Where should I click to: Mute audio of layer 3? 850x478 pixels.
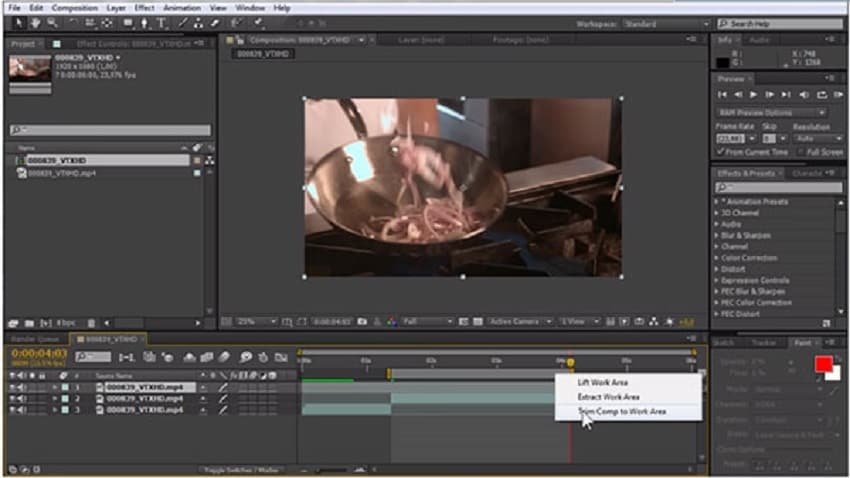22,410
